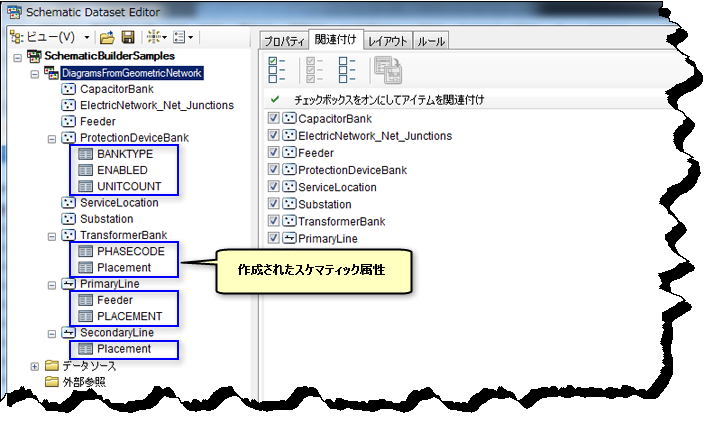This screenshot has width=720, height=438.
Task: Select the ENABLED attribute icon
Action: coord(85,170)
